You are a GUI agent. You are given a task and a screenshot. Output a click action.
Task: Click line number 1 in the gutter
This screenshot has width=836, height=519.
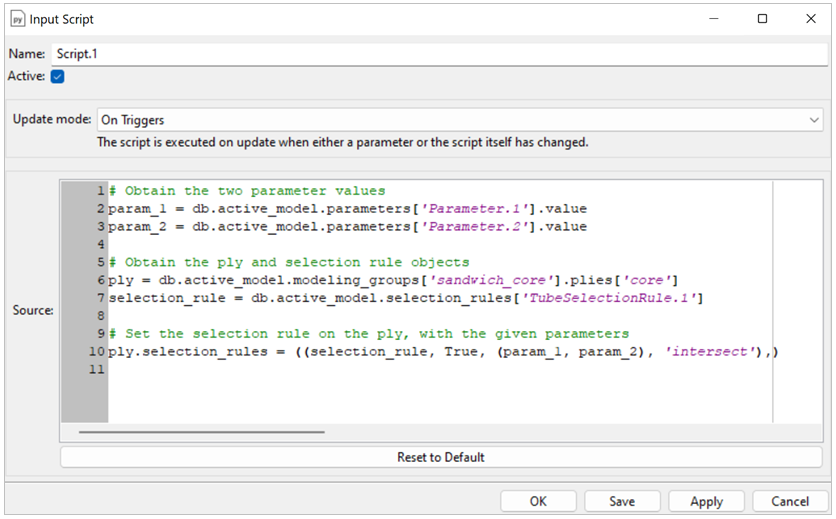click(100, 191)
